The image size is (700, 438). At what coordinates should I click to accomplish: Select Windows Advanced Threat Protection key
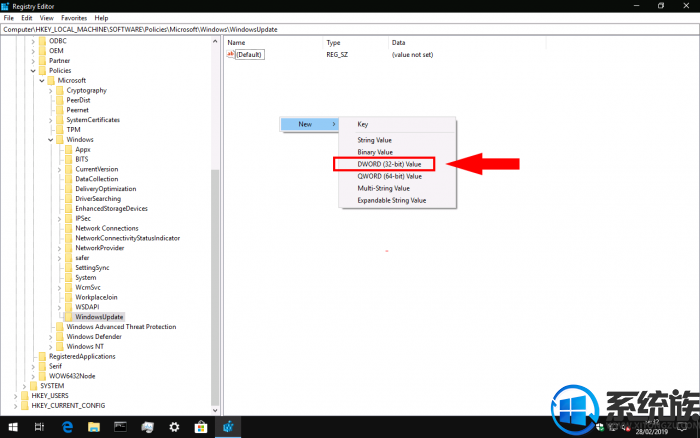tap(121, 327)
